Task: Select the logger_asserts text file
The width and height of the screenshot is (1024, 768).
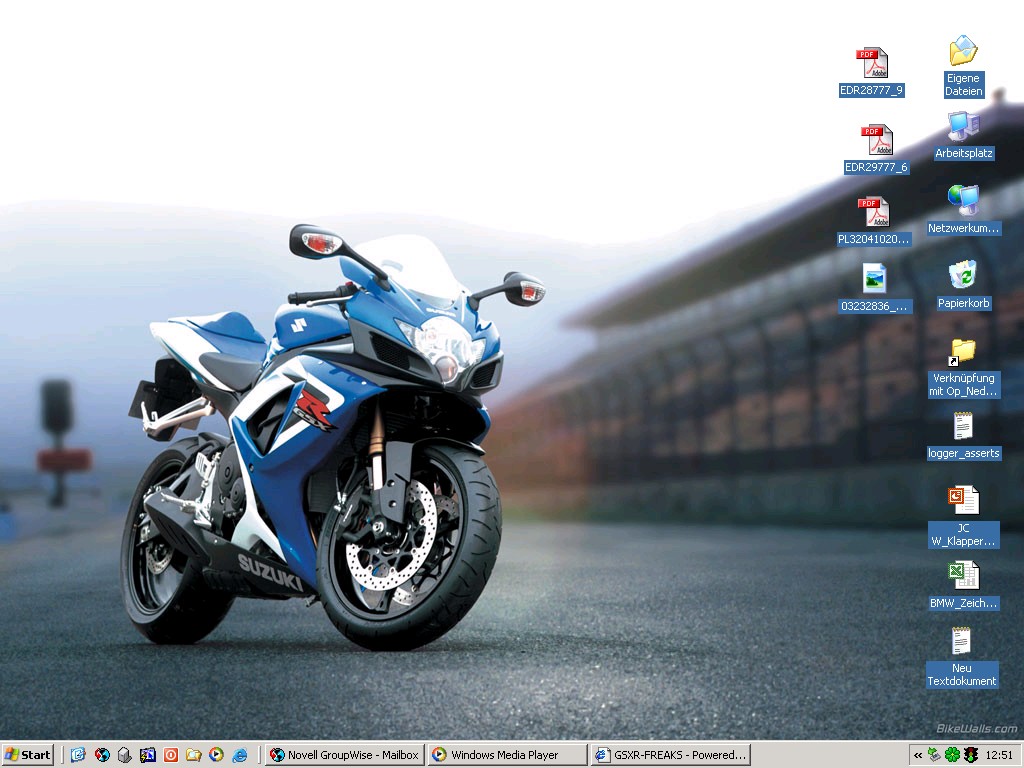Action: pyautogui.click(x=963, y=427)
